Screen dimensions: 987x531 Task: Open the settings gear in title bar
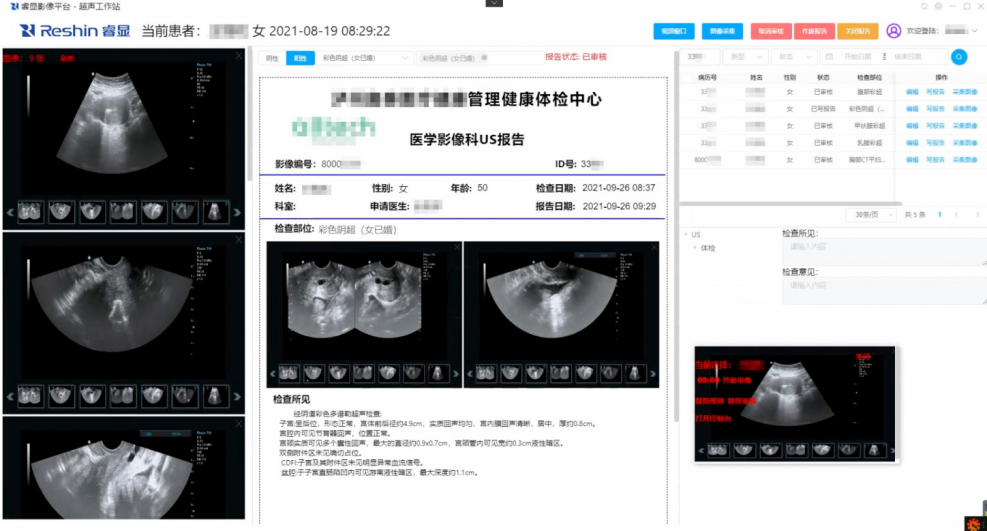(938, 6)
